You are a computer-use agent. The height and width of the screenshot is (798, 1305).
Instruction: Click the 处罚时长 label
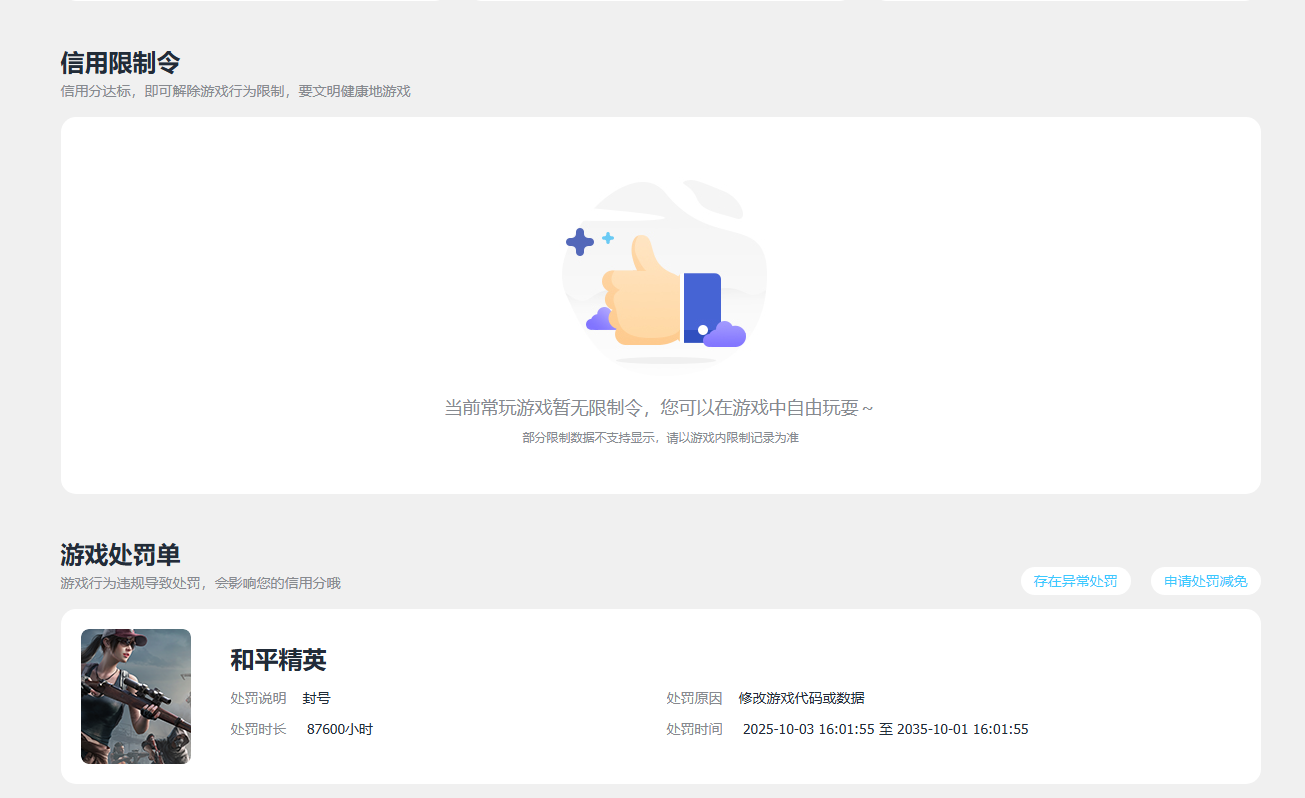pos(258,729)
